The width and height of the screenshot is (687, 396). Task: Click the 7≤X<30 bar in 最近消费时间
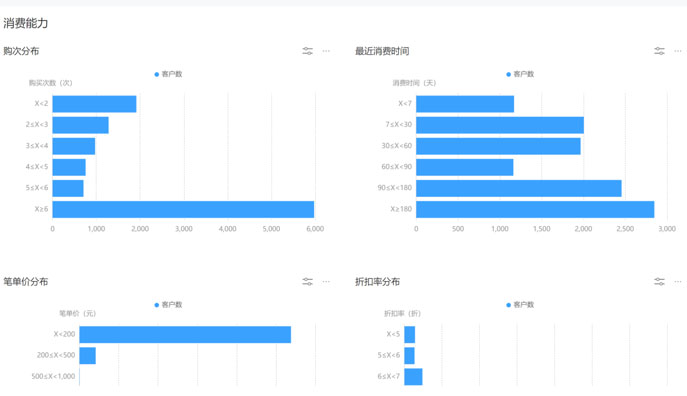click(x=500, y=125)
